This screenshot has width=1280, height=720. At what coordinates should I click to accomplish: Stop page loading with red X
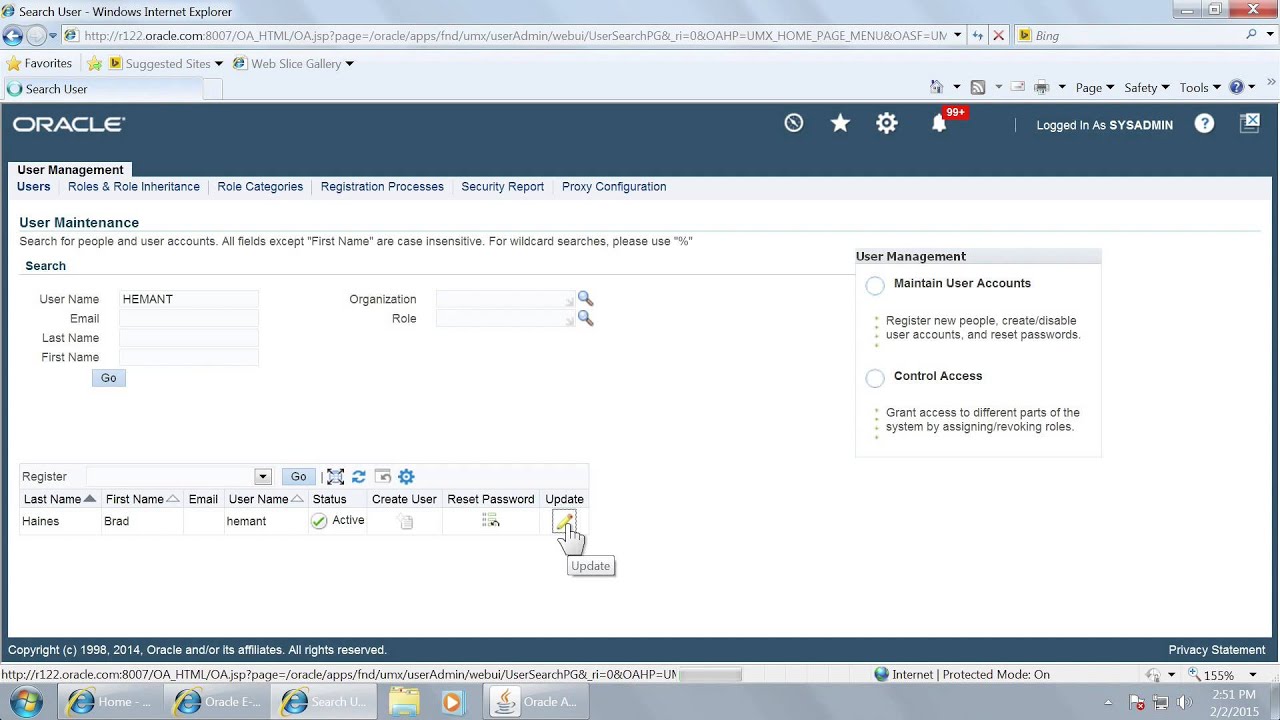pyautogui.click(x=999, y=35)
